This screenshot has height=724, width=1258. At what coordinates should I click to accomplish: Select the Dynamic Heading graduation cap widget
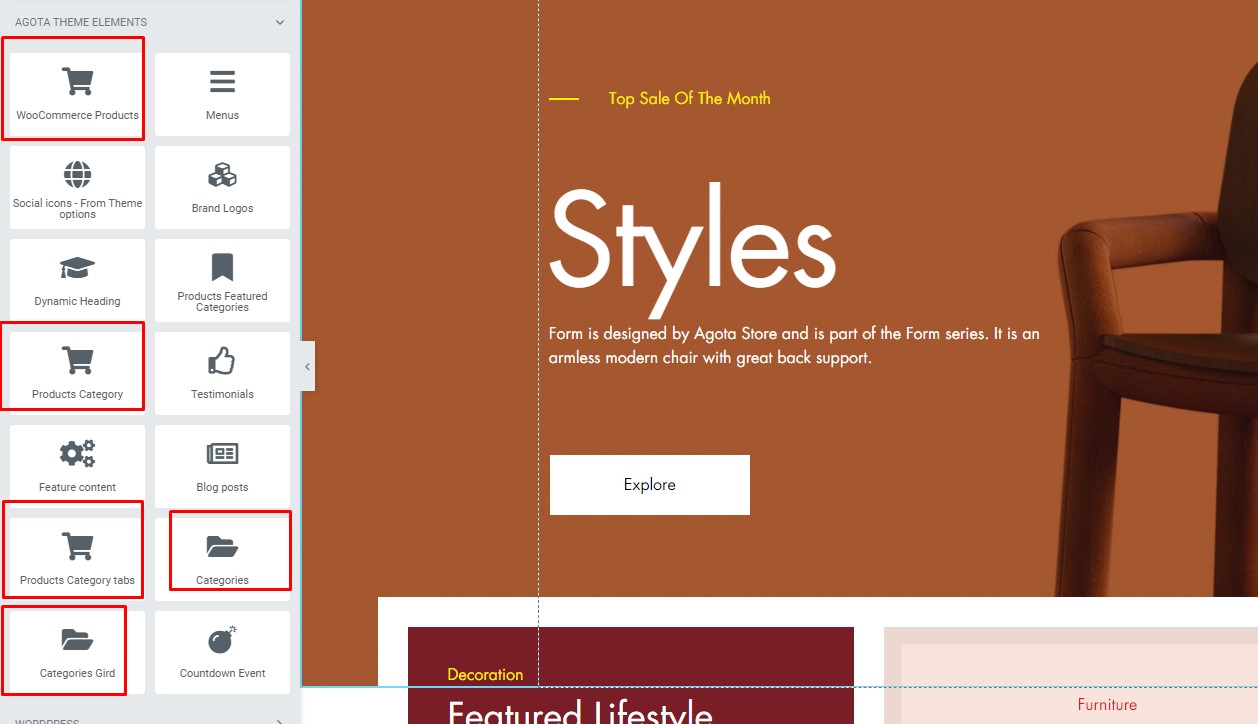pos(77,280)
